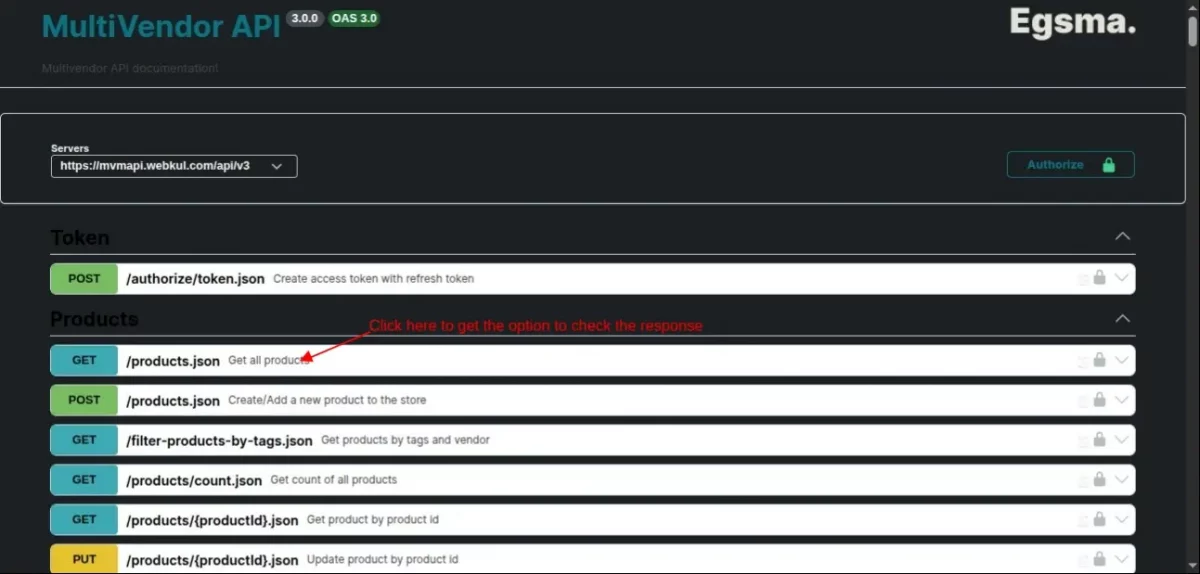Click the 'Servers' label
Screen dimensions: 1200x574
click(70, 148)
